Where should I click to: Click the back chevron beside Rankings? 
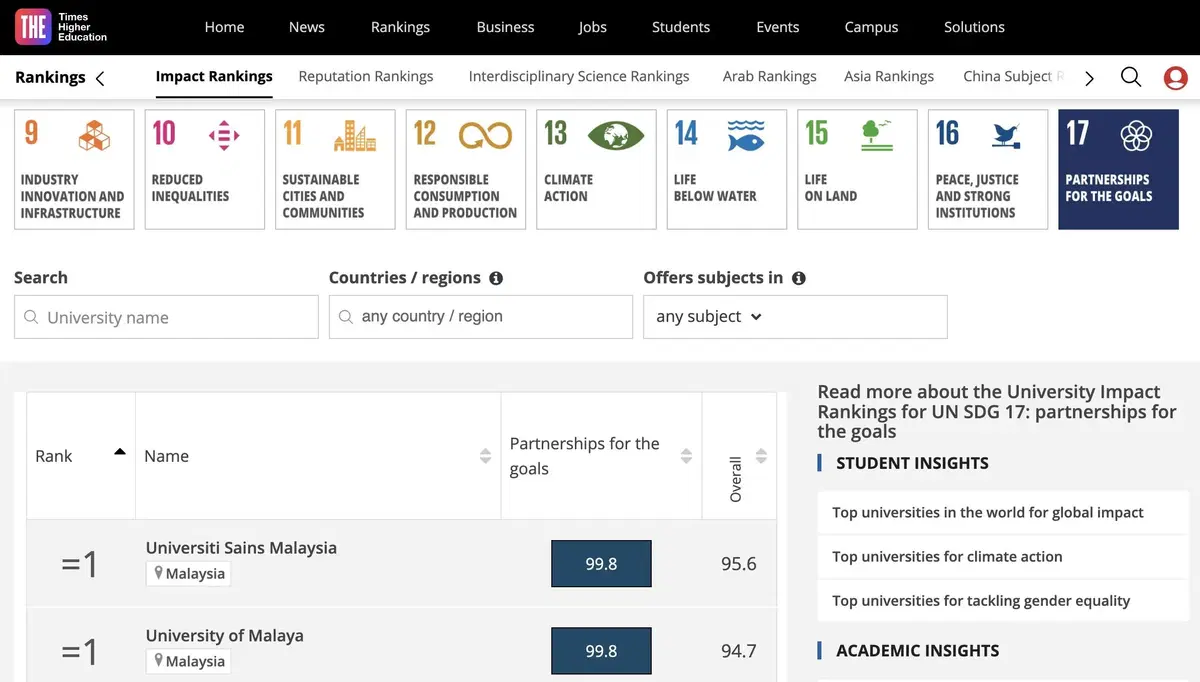tap(100, 78)
